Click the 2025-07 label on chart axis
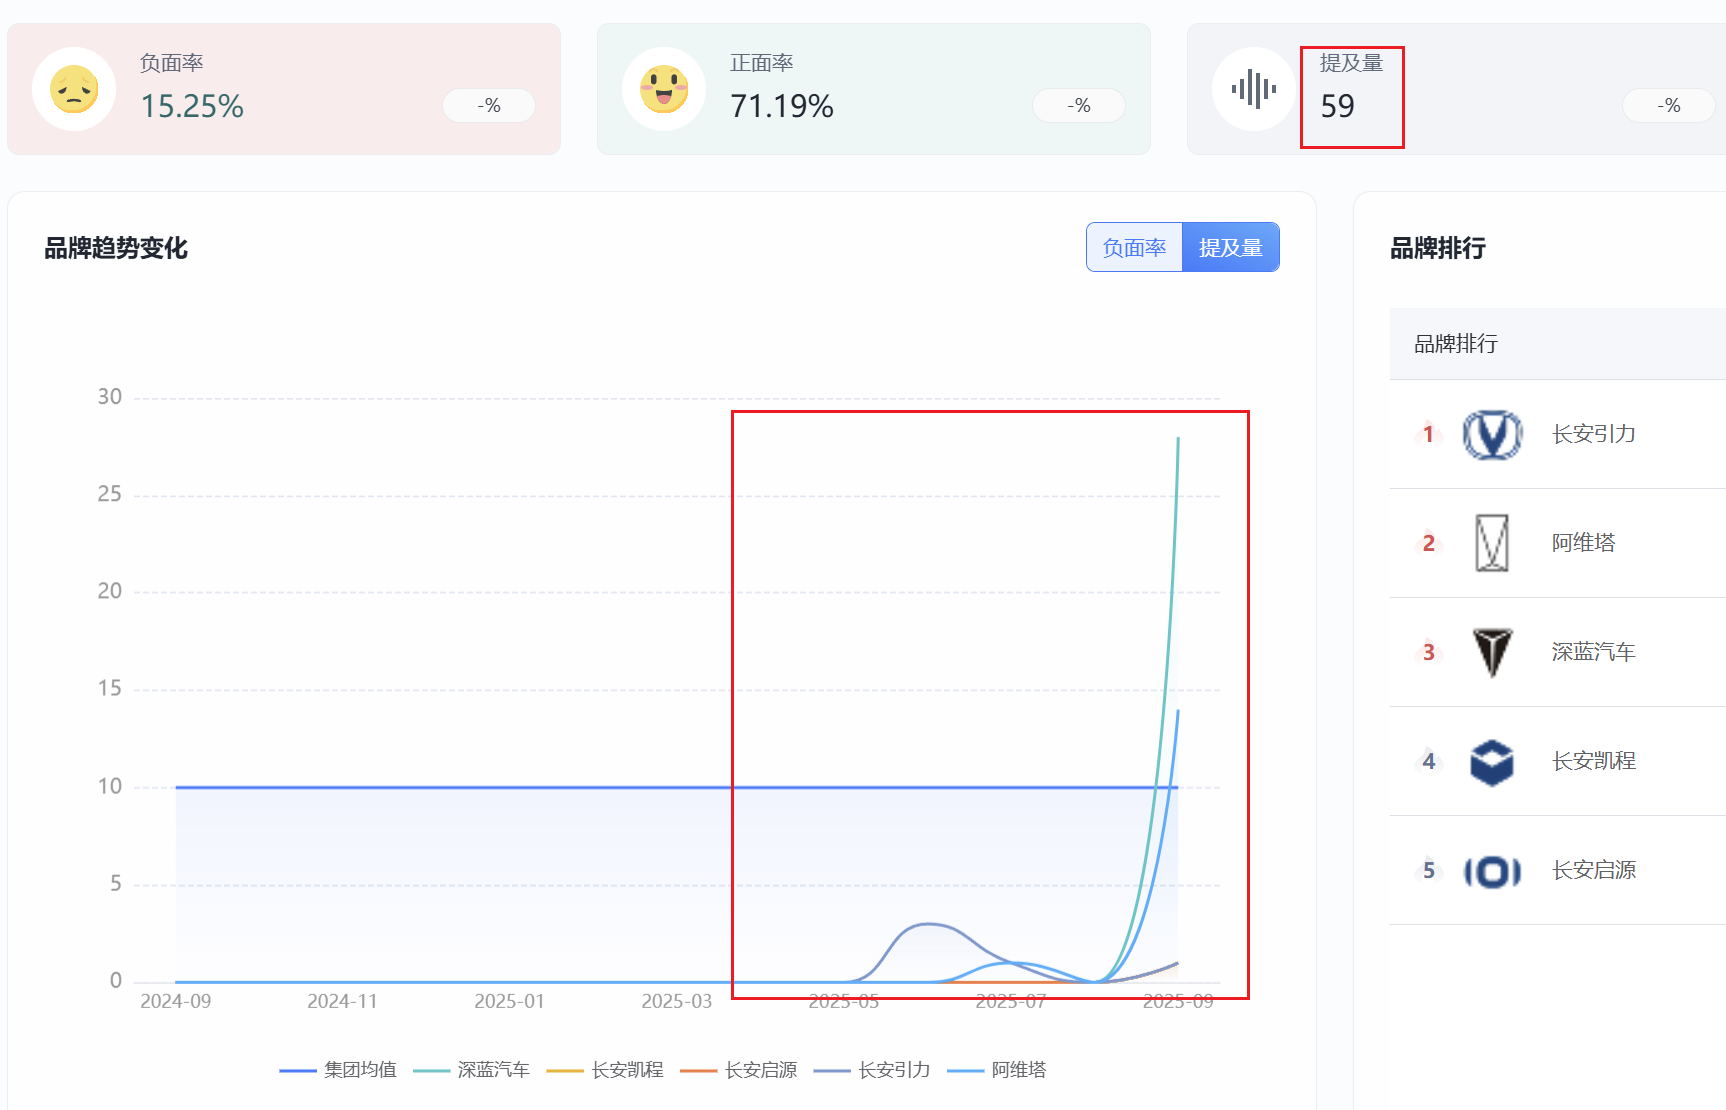The image size is (1726, 1110). [x=1010, y=1001]
